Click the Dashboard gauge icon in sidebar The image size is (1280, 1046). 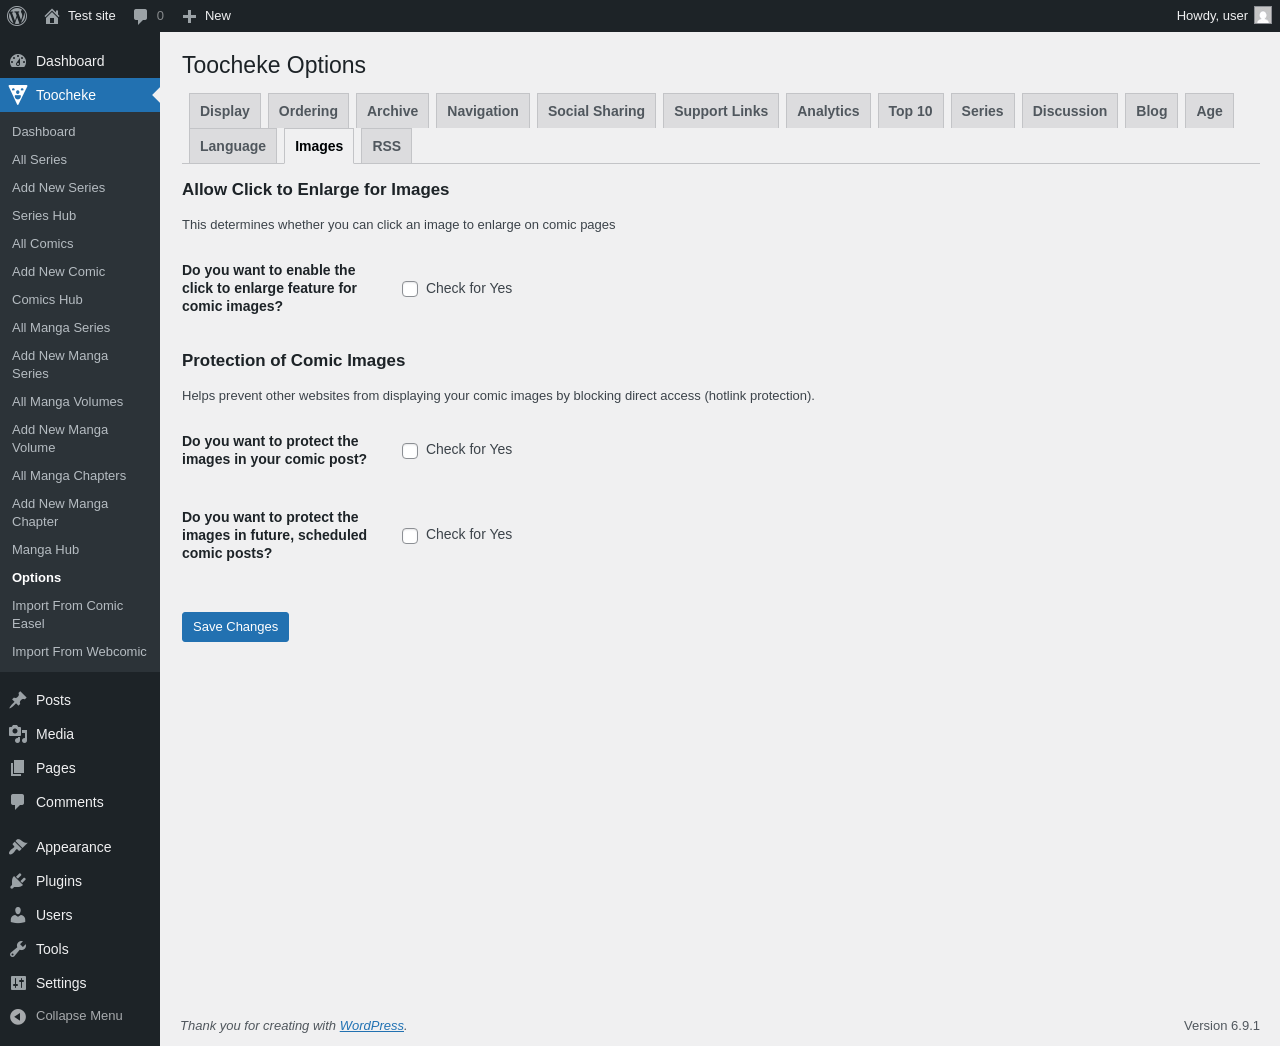[18, 61]
